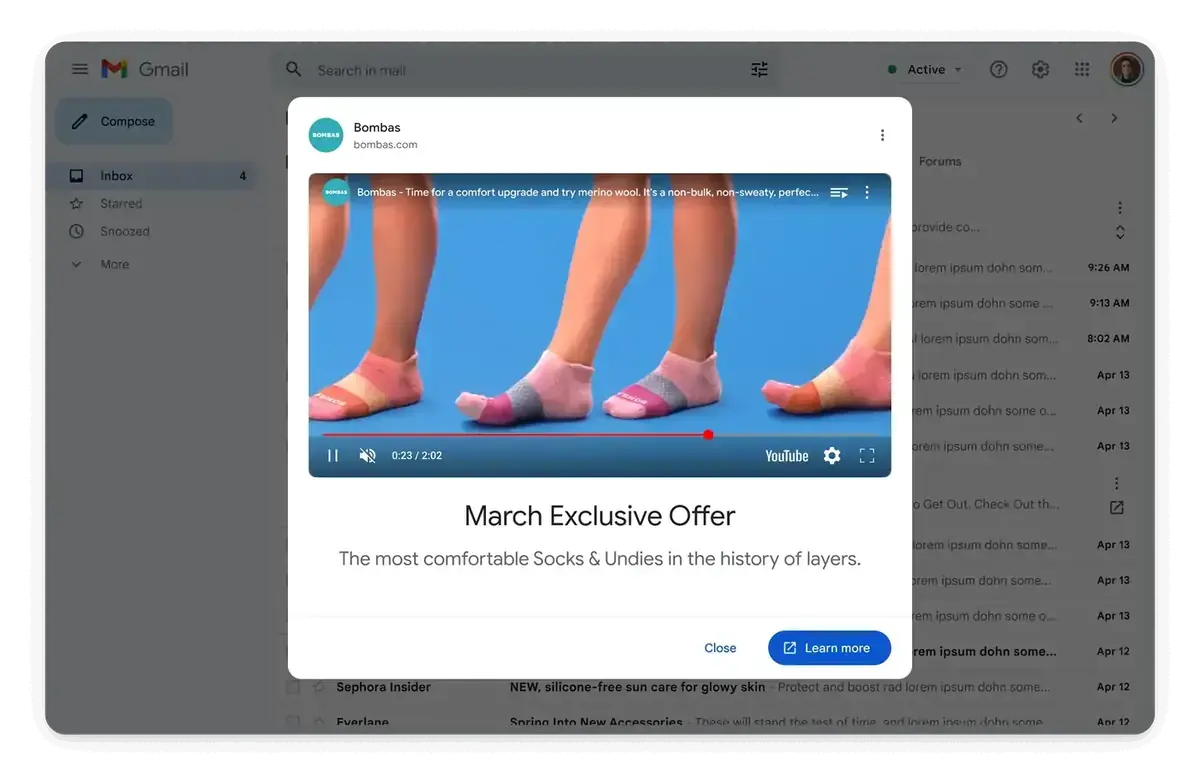The width and height of the screenshot is (1200, 783).
Task: Enter fullscreen video mode
Action: pyautogui.click(x=867, y=456)
